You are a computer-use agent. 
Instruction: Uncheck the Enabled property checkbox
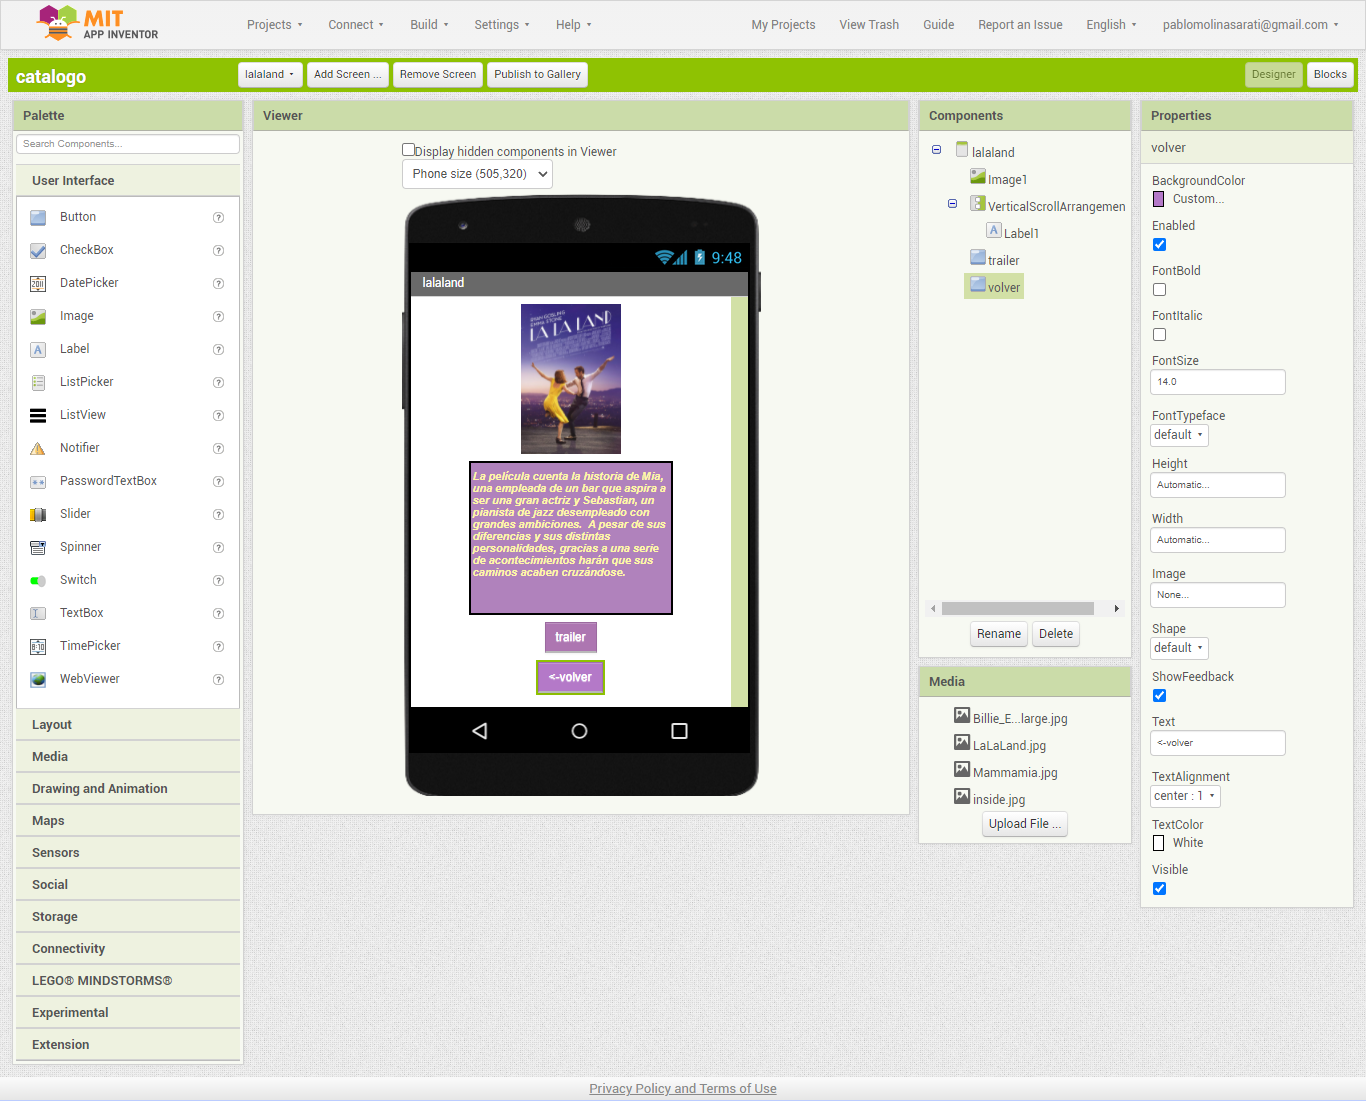1159,244
